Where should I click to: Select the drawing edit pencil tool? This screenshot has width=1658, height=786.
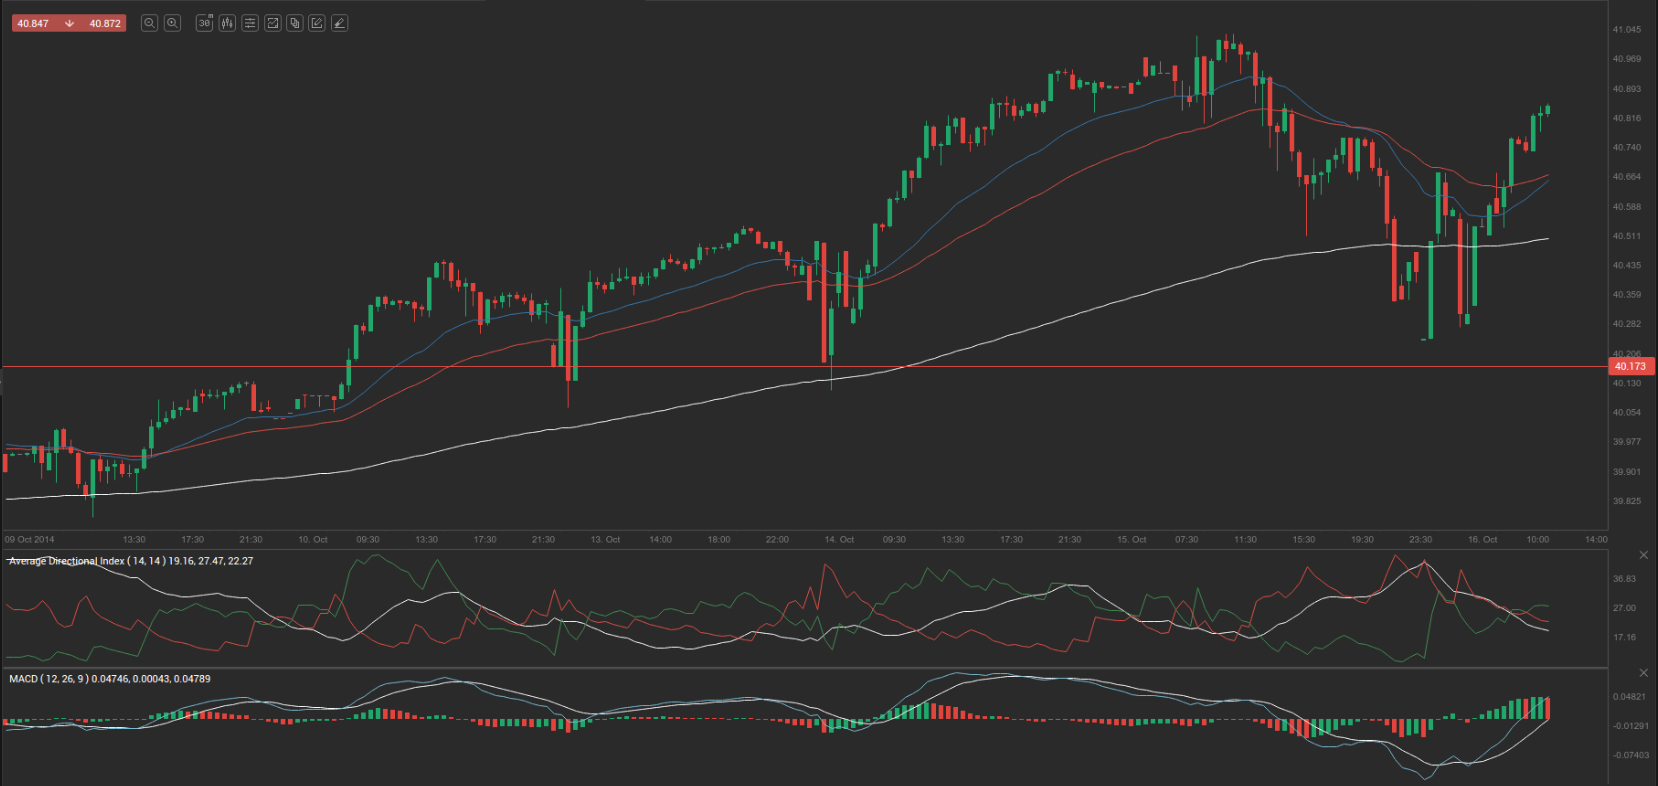coord(317,23)
